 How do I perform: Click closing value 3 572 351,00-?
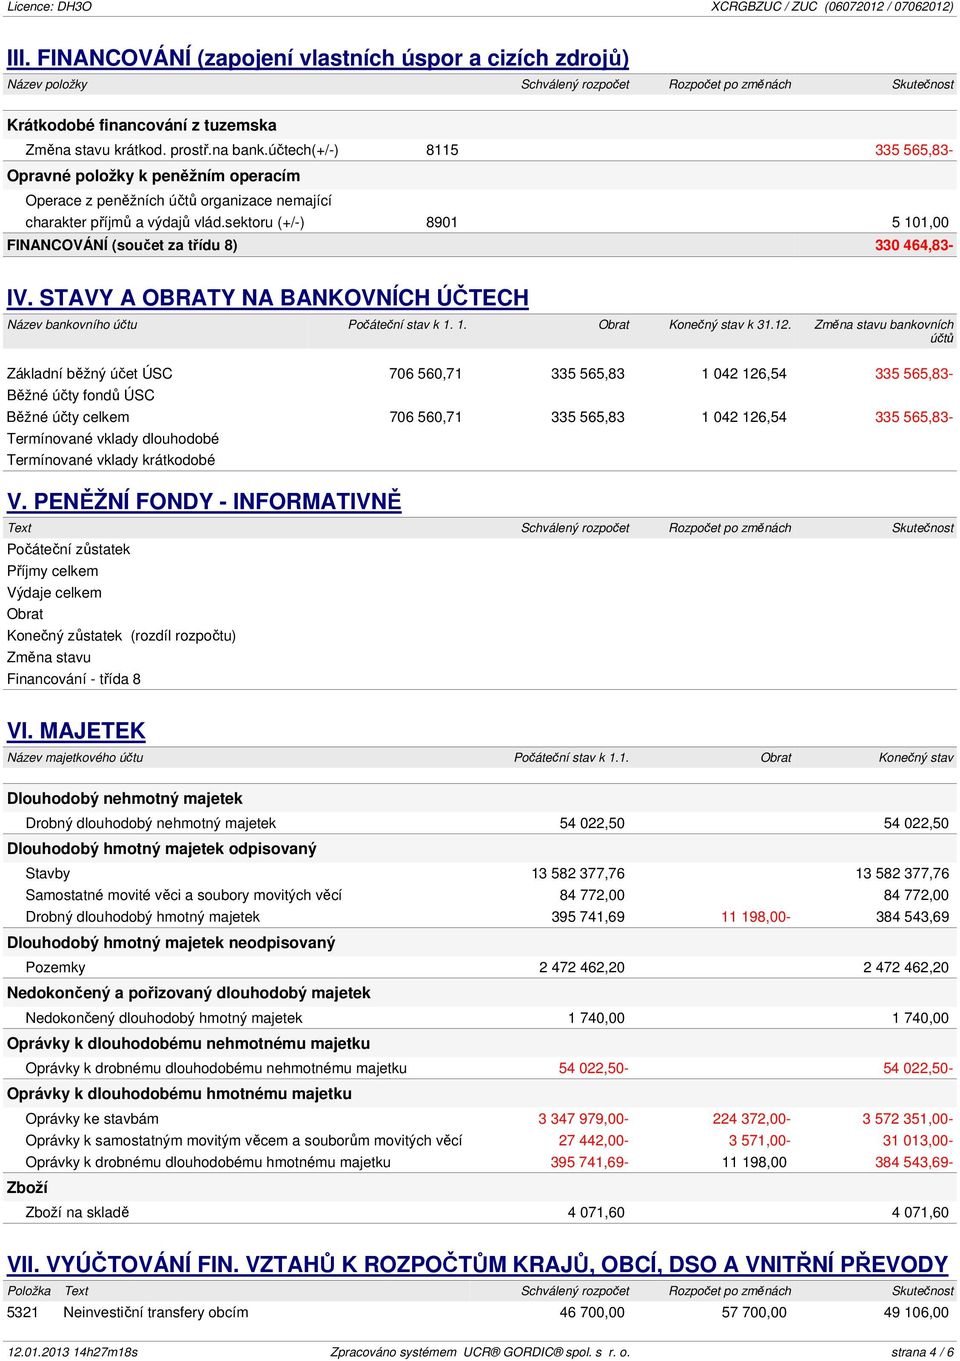pos(908,1119)
